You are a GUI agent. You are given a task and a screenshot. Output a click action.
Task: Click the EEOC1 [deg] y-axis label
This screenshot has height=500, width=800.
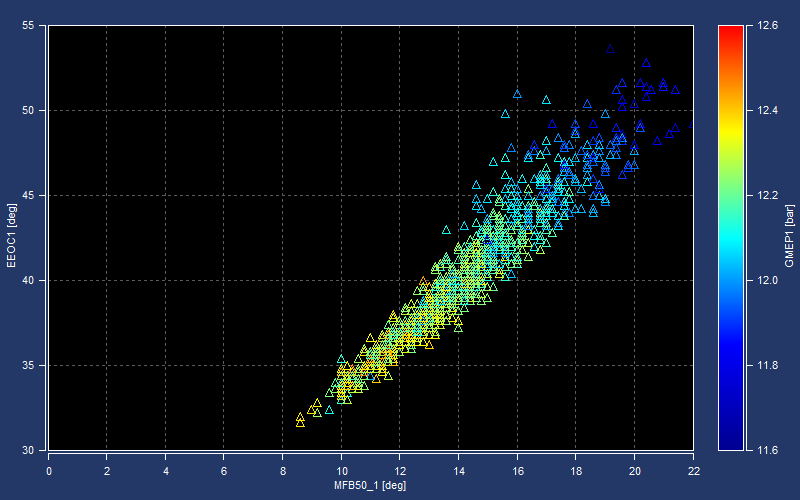11,238
